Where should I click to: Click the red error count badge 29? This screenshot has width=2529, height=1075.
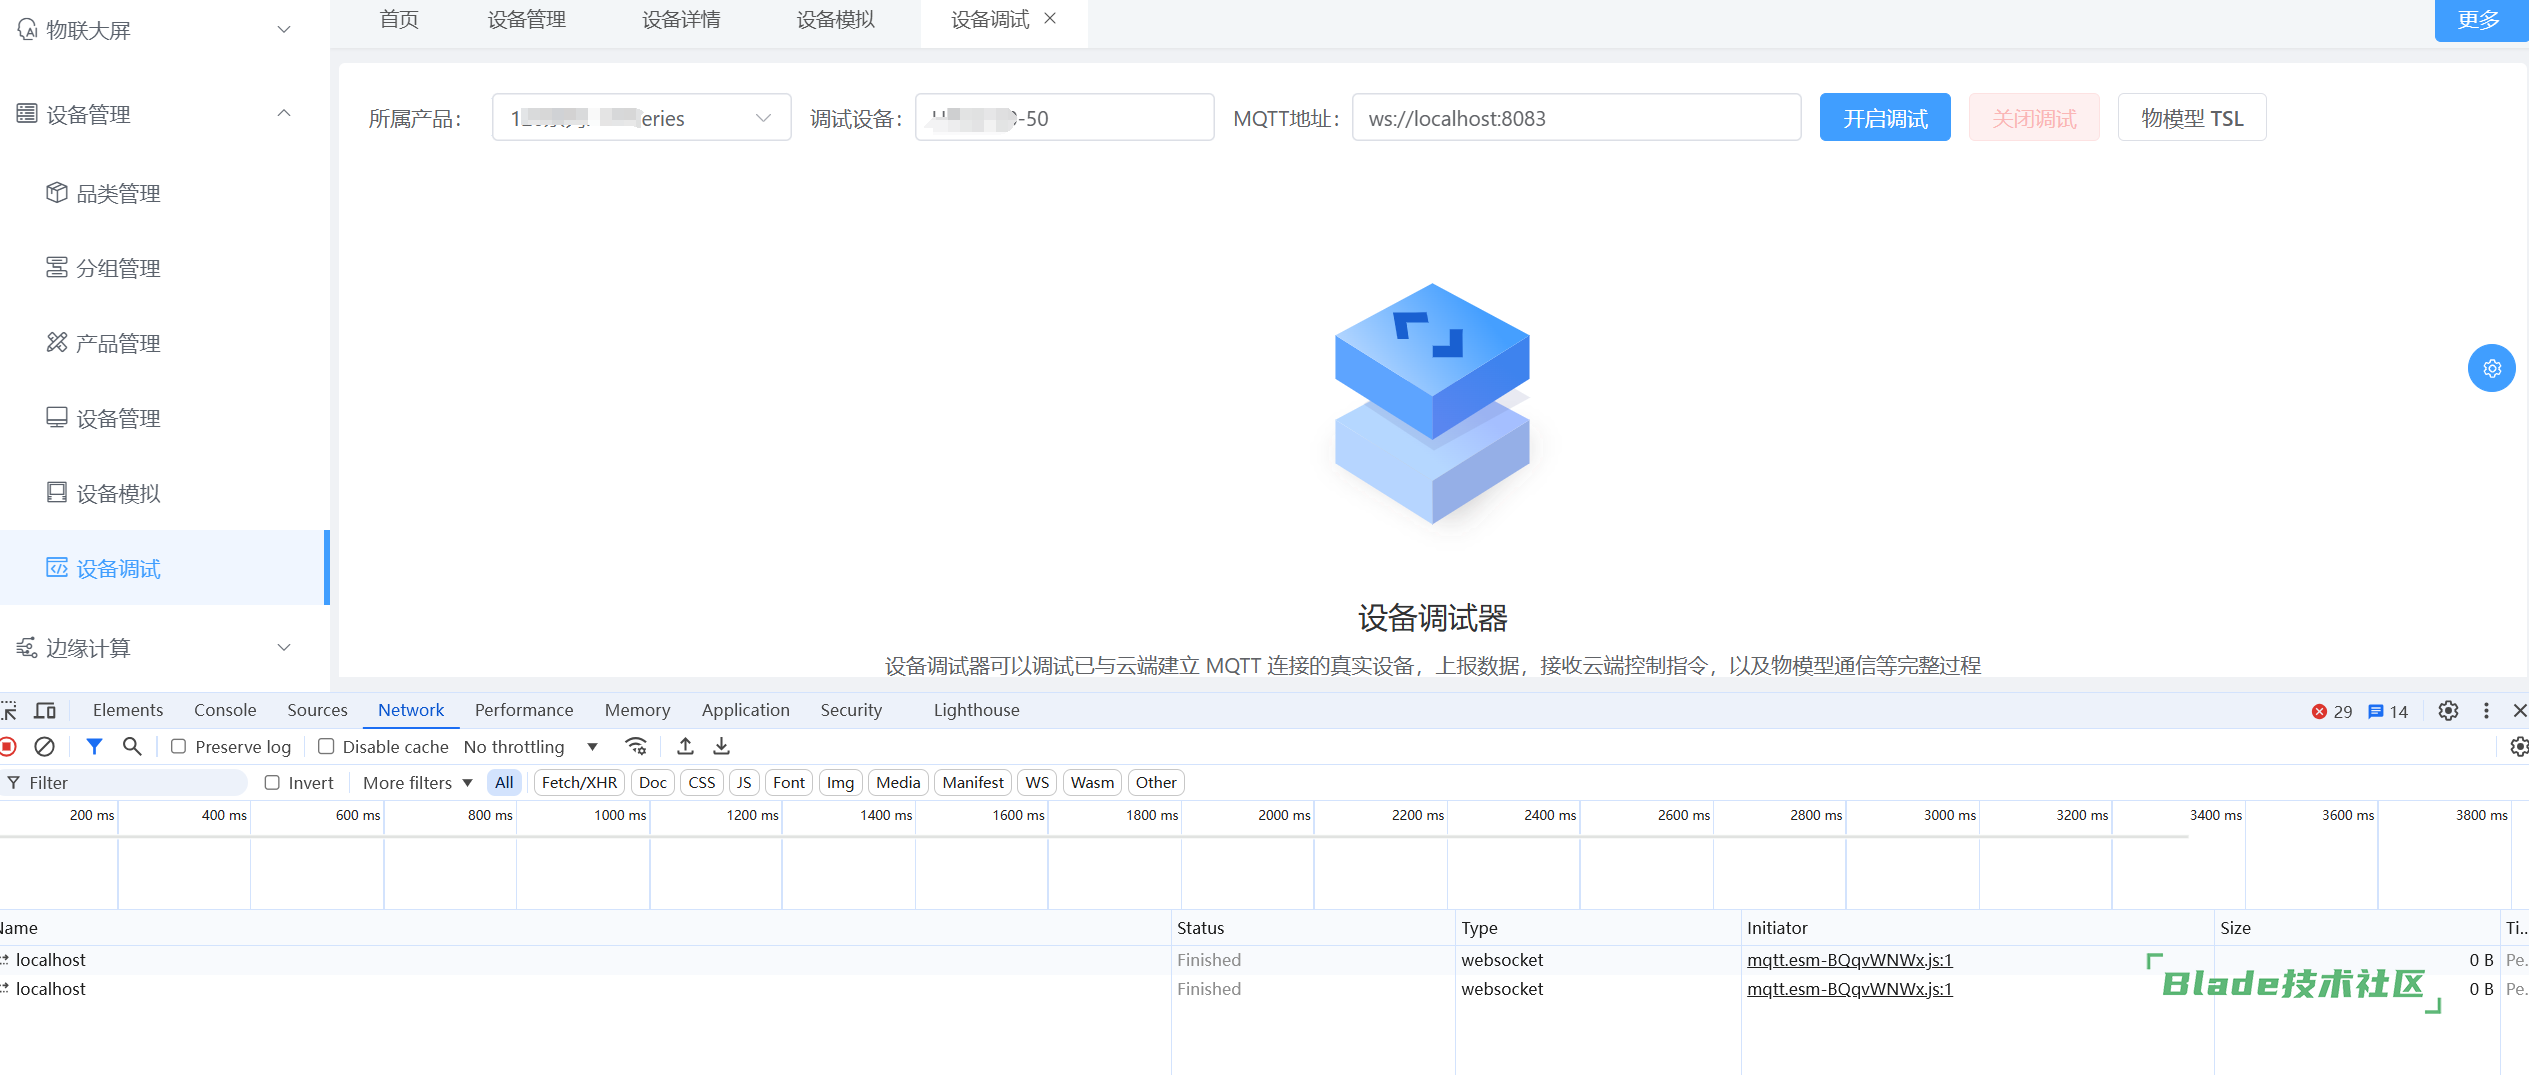point(2332,711)
